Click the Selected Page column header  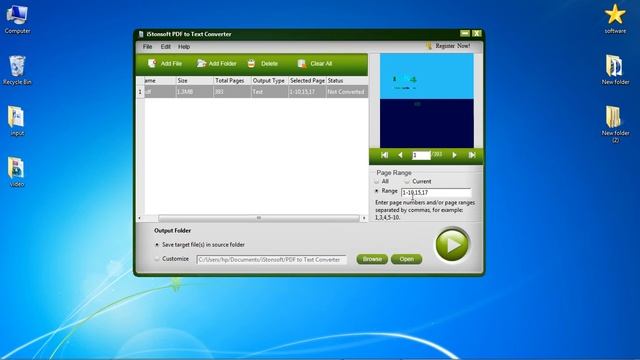click(307, 81)
